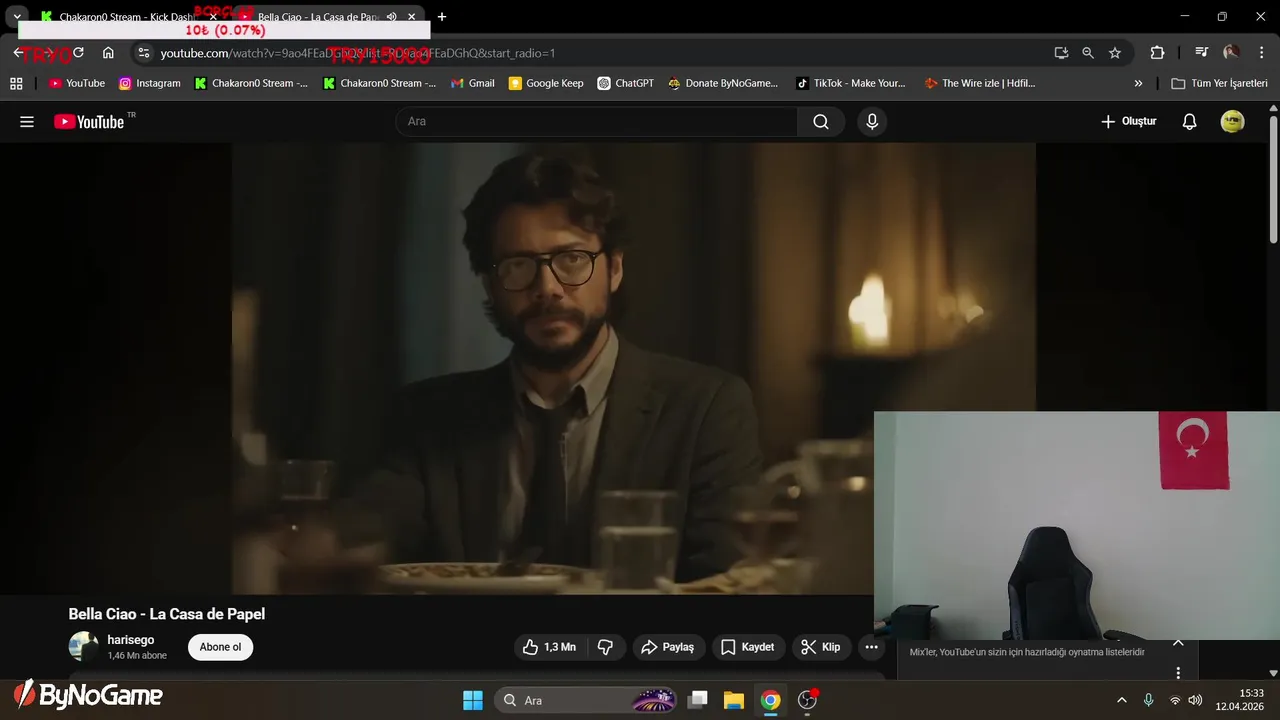Open the YouTube bookmark
The image size is (1280, 720).
(77, 83)
